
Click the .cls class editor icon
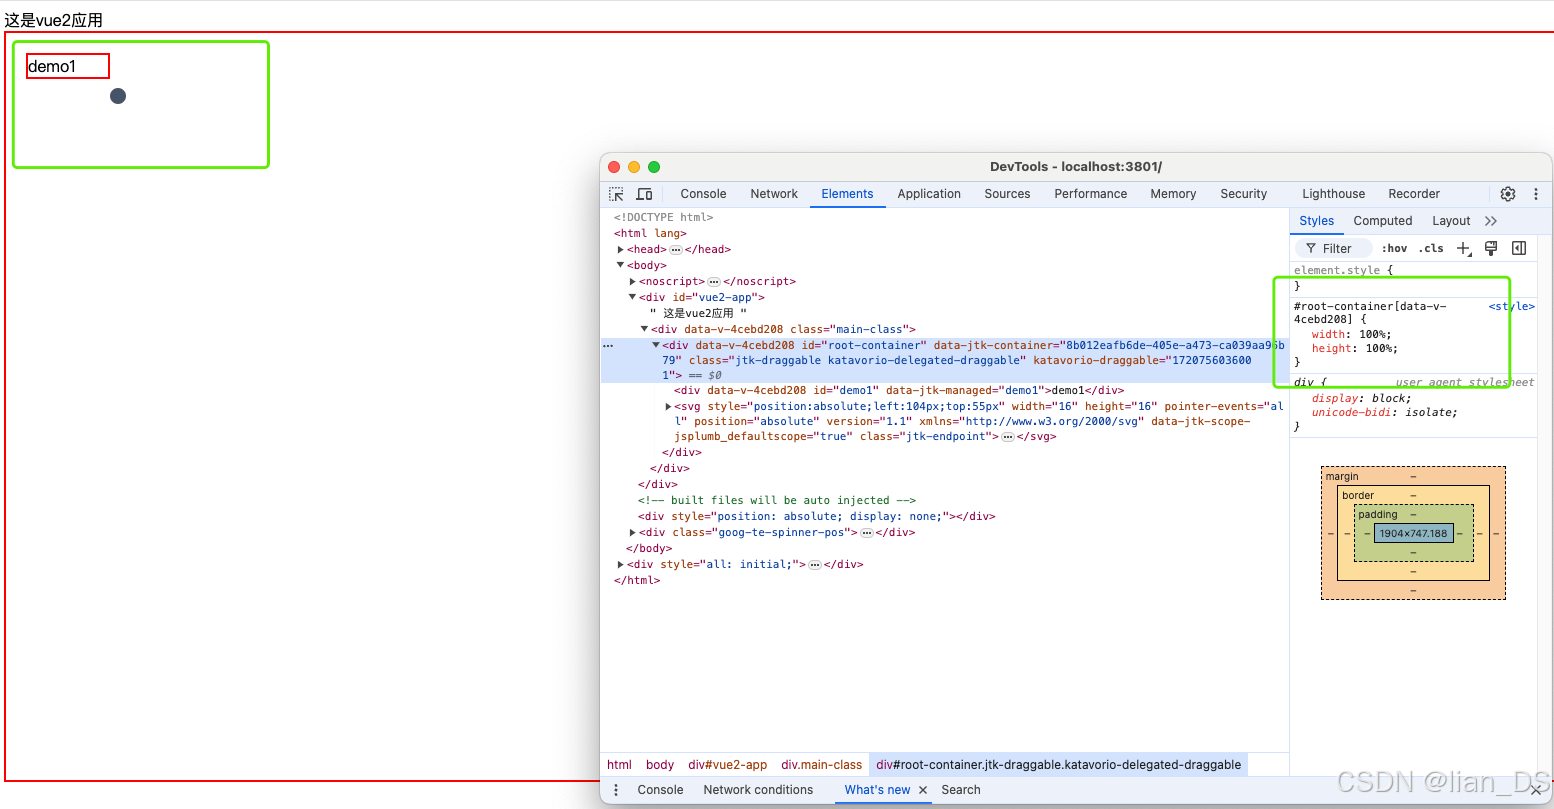coord(1431,248)
